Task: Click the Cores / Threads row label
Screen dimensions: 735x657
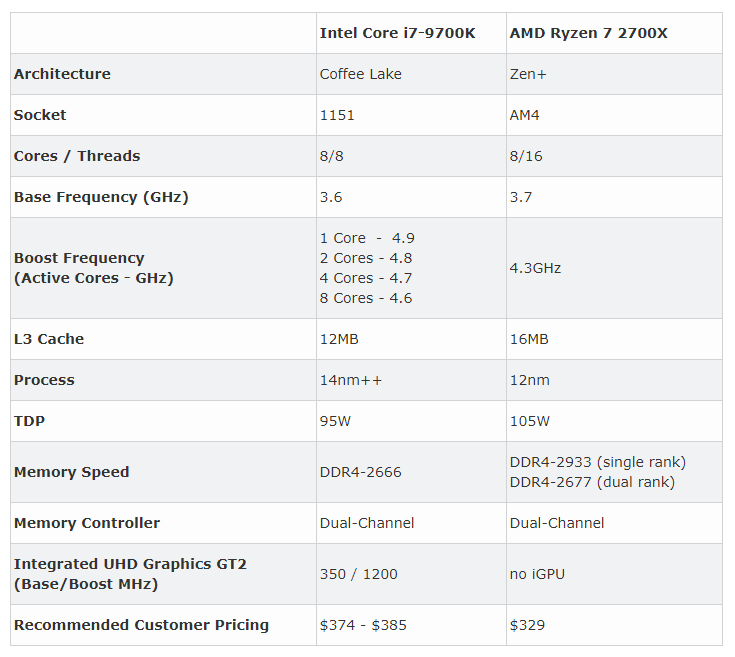Action: coord(77,156)
